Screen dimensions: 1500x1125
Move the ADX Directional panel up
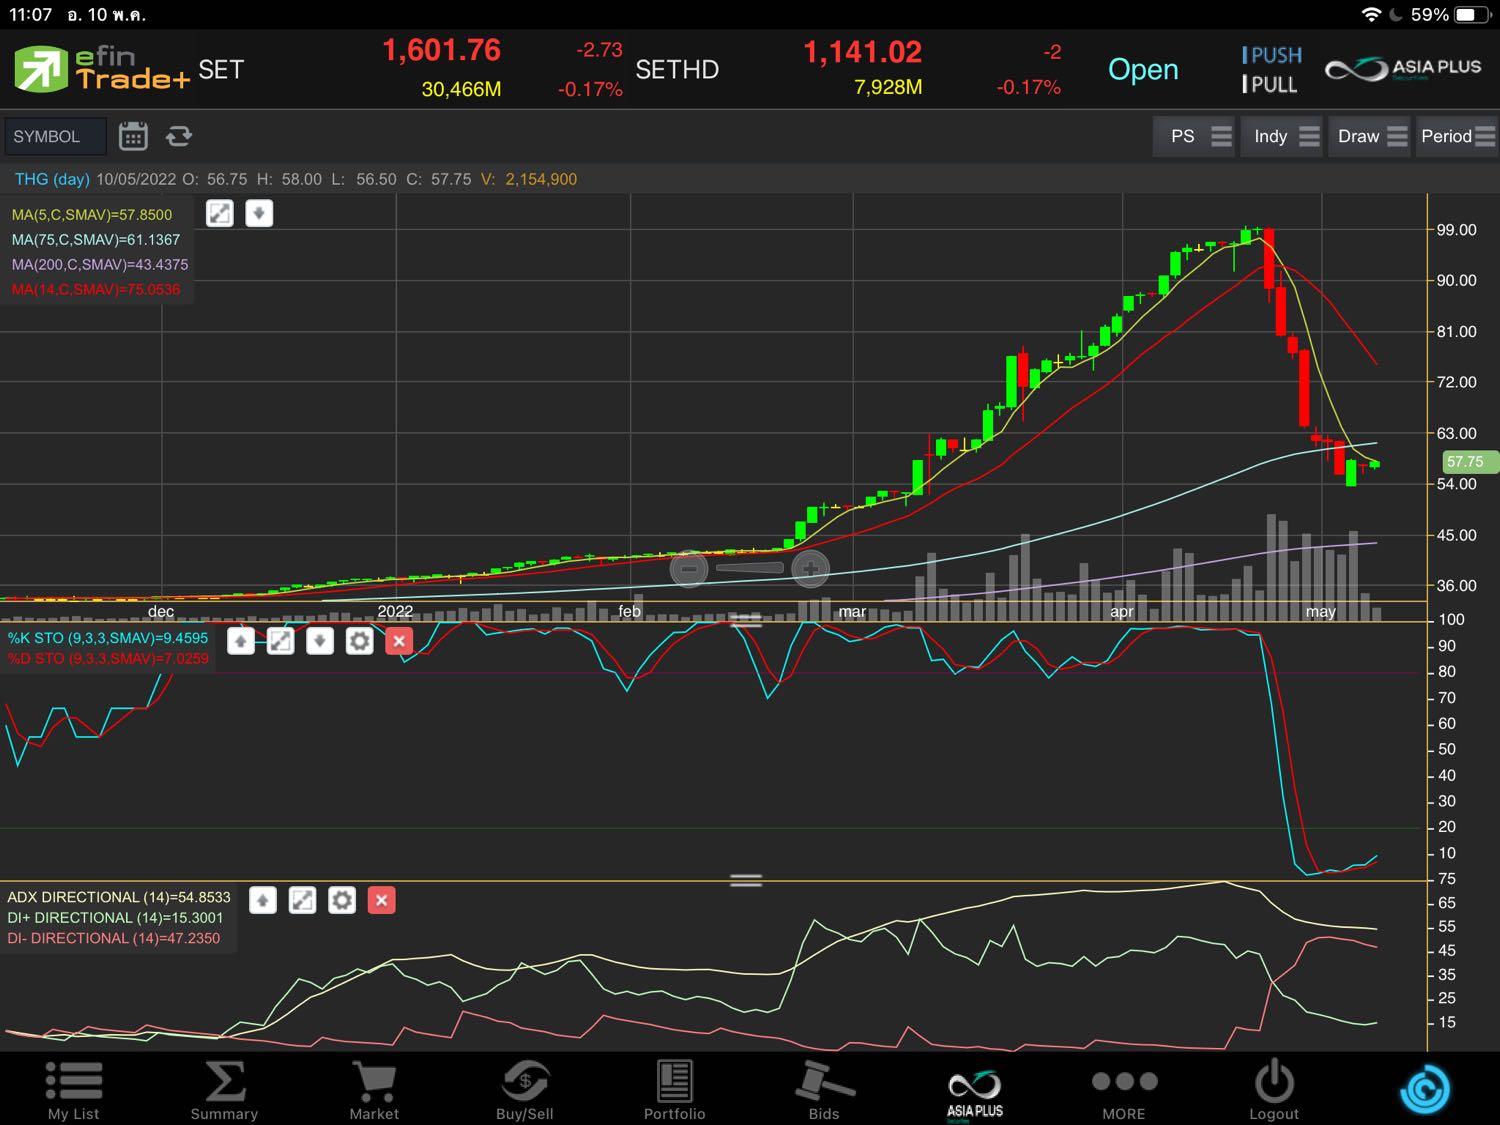pos(263,901)
